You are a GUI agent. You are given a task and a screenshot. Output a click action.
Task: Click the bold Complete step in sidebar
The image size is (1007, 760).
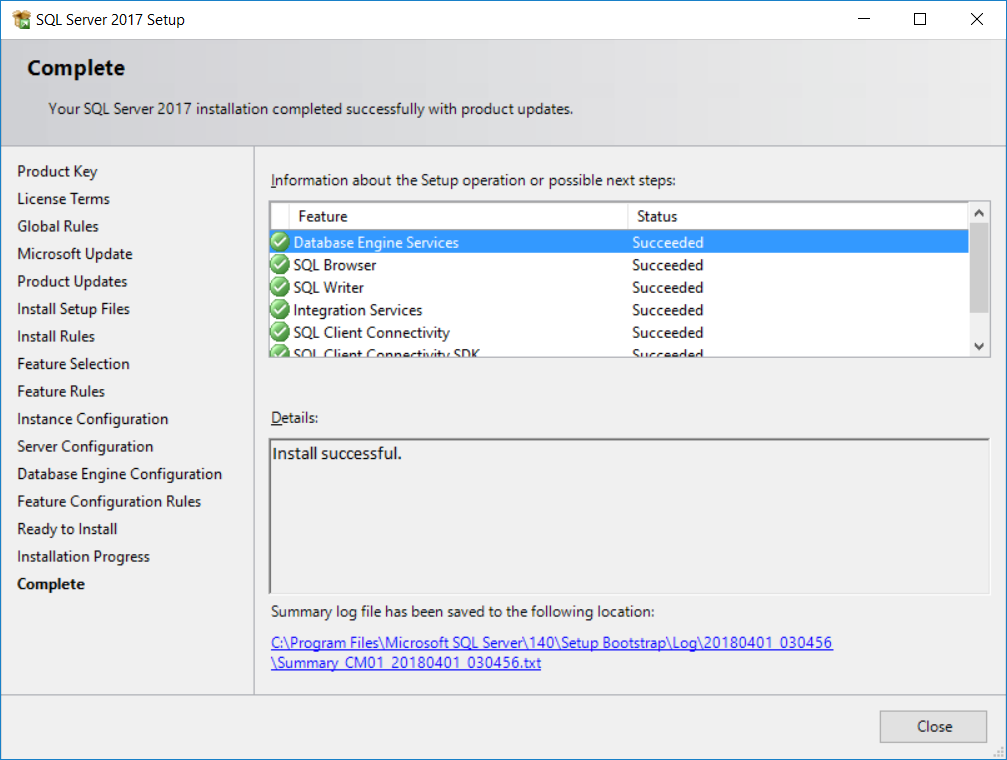(51, 584)
